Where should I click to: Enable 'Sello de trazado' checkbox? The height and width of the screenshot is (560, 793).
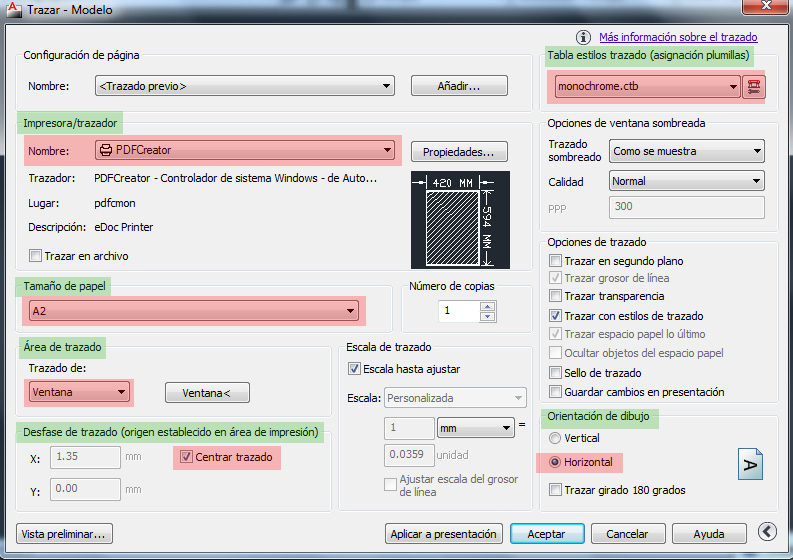point(555,373)
